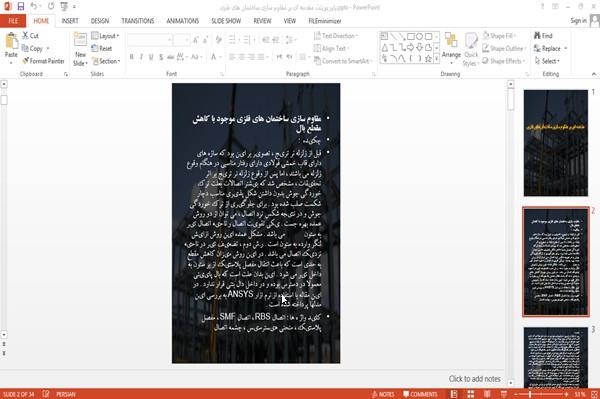This screenshot has width=600, height=399.
Task: Toggle Strikethrough formatting
Action: tap(170, 57)
